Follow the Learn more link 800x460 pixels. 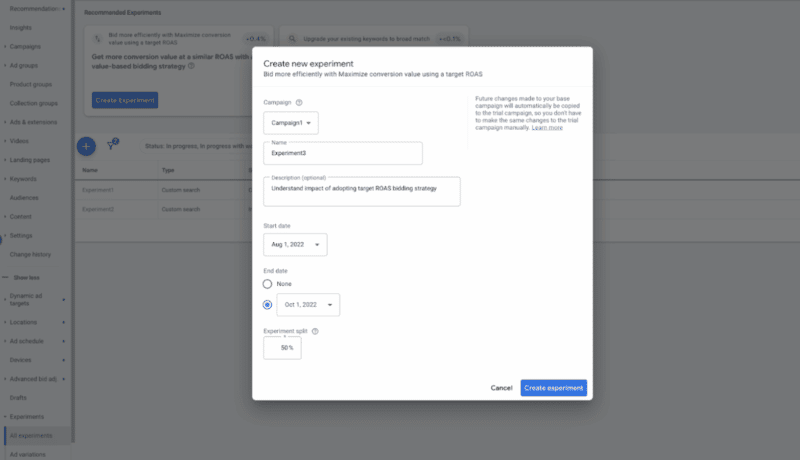tap(547, 128)
